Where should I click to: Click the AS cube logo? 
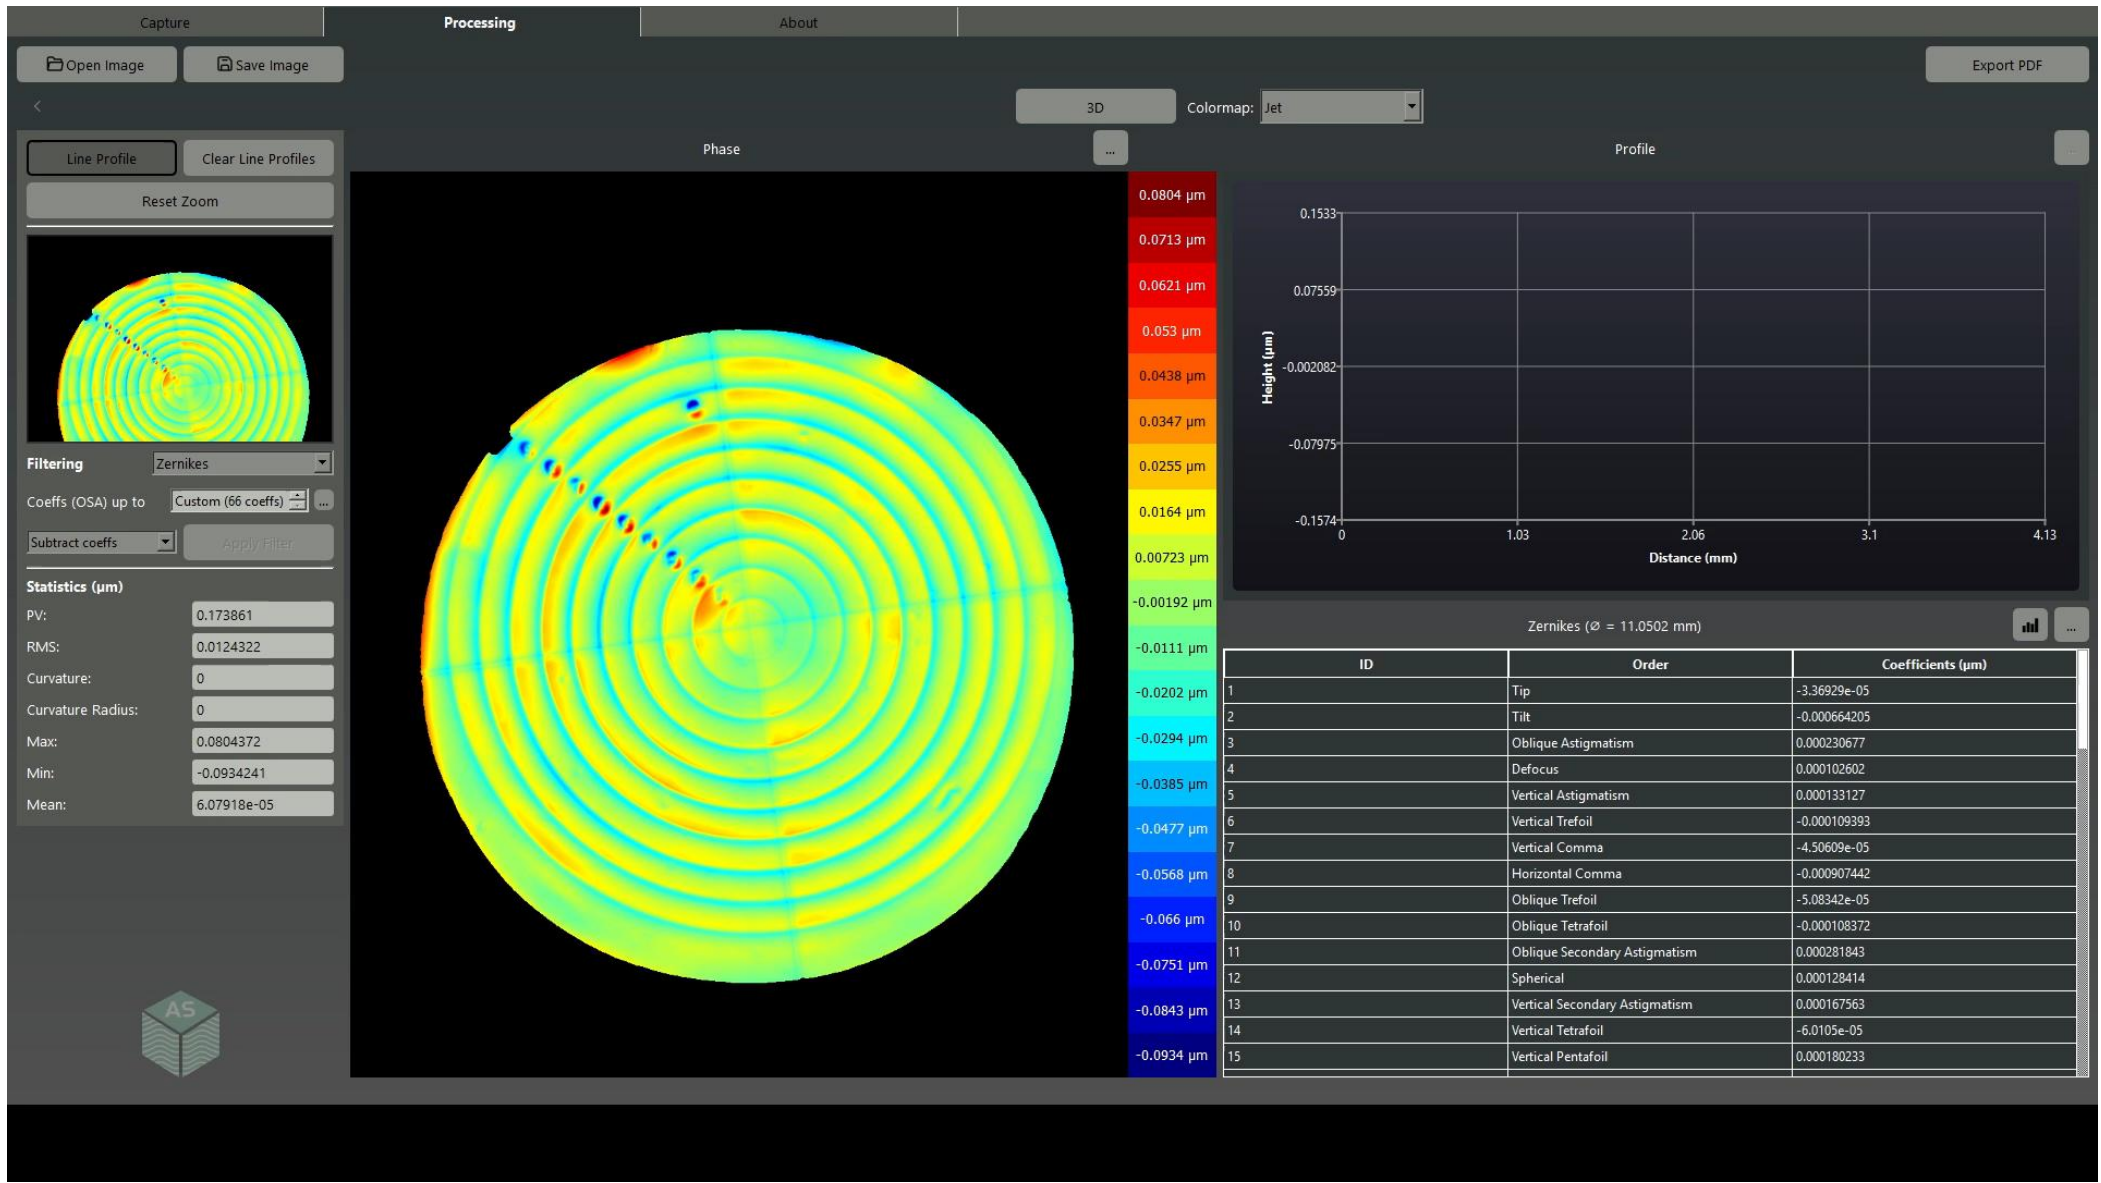(x=180, y=1034)
